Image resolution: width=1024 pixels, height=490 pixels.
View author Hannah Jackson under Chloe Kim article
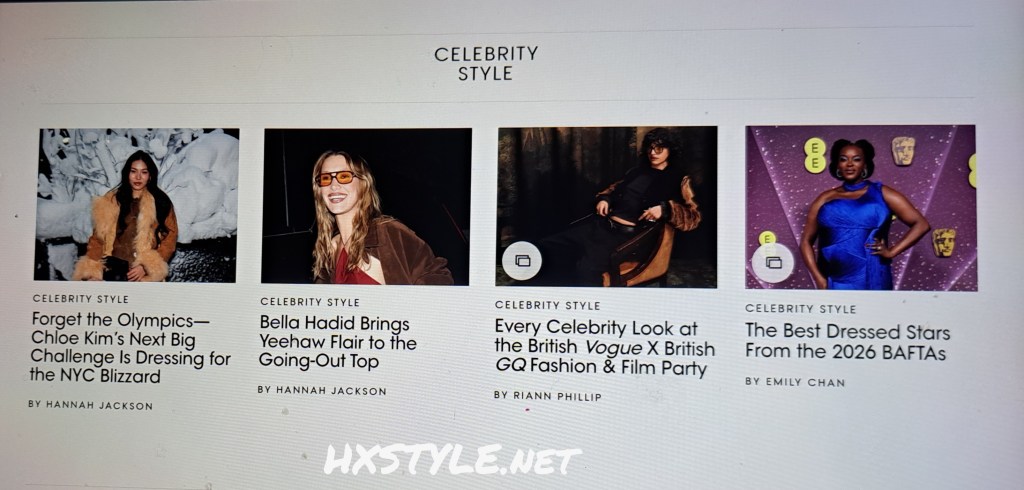[x=90, y=405]
